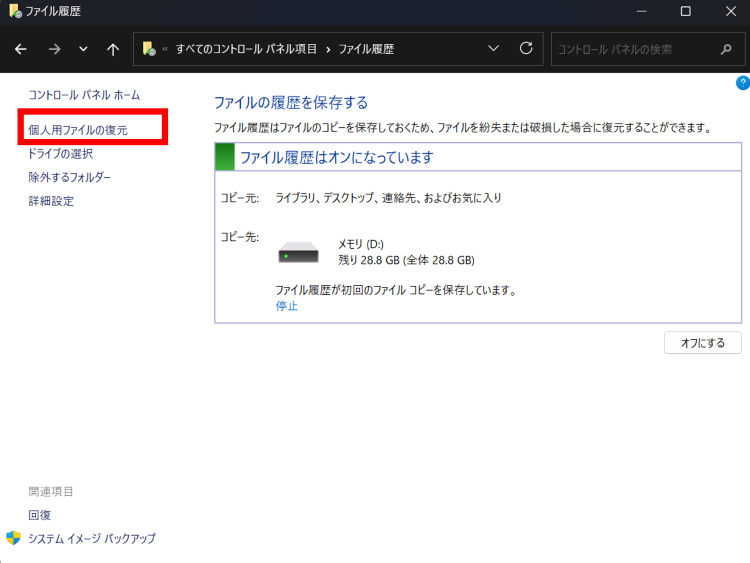This screenshot has width=750, height=563.
Task: Click the address bar folder icon
Action: pyautogui.click(x=149, y=48)
